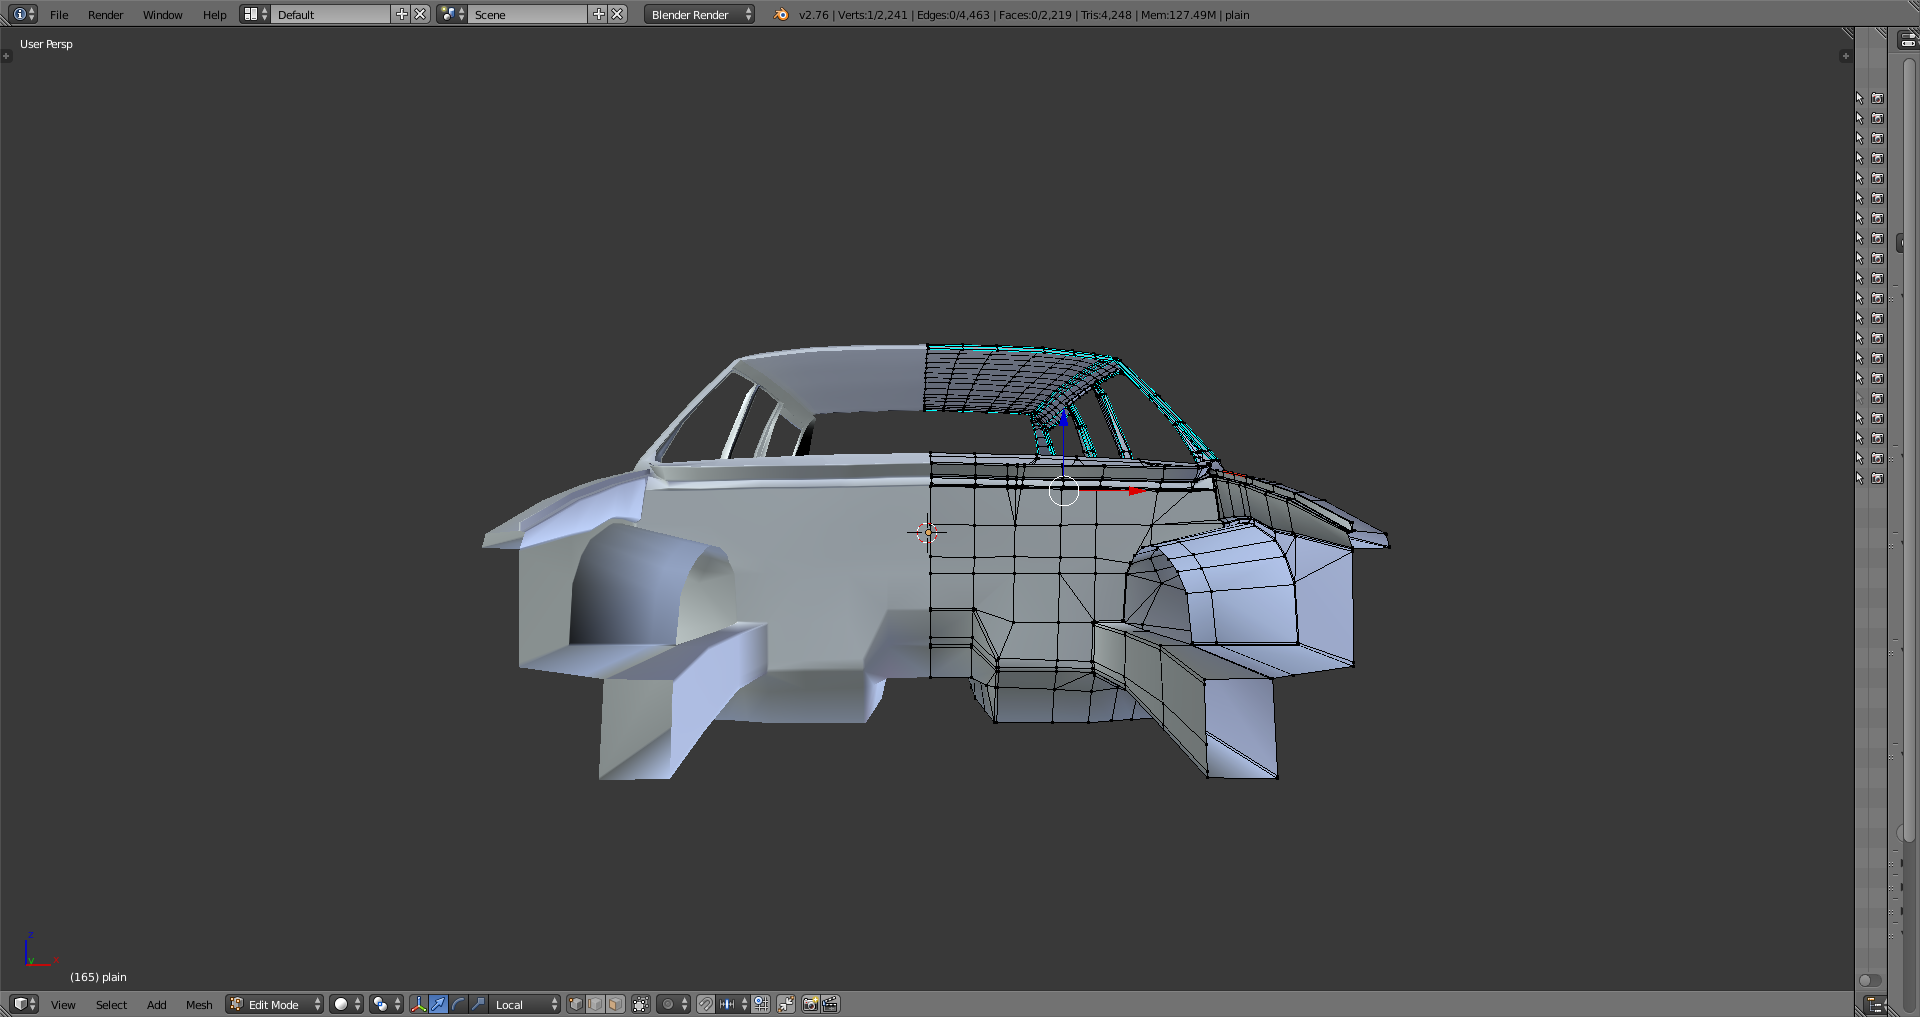Open the Local transform orientation dropdown
Screen dimensions: 1920x1017
click(x=524, y=1004)
